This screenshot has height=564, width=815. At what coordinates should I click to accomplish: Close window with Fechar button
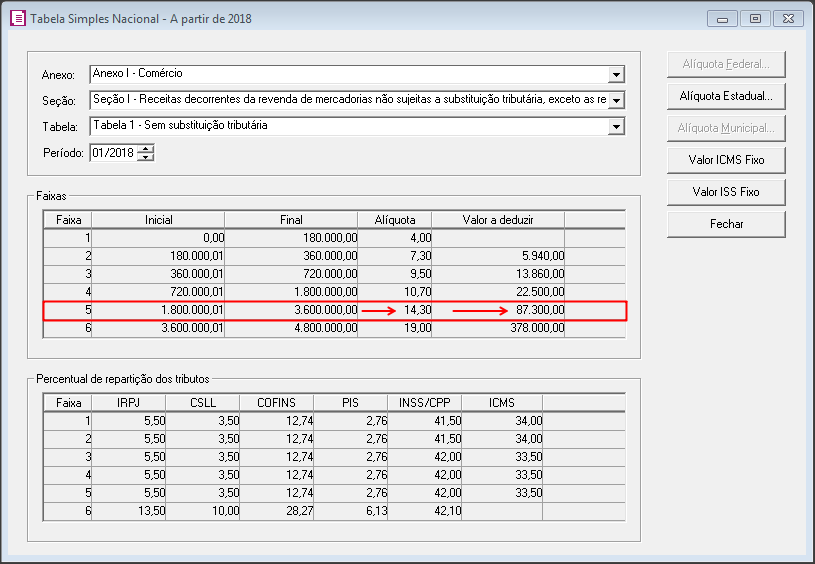726,224
